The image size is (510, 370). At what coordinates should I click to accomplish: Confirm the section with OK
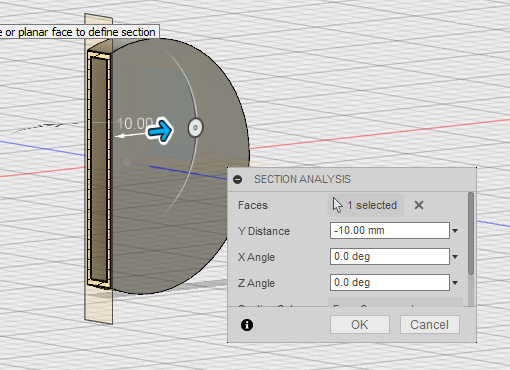(360, 325)
